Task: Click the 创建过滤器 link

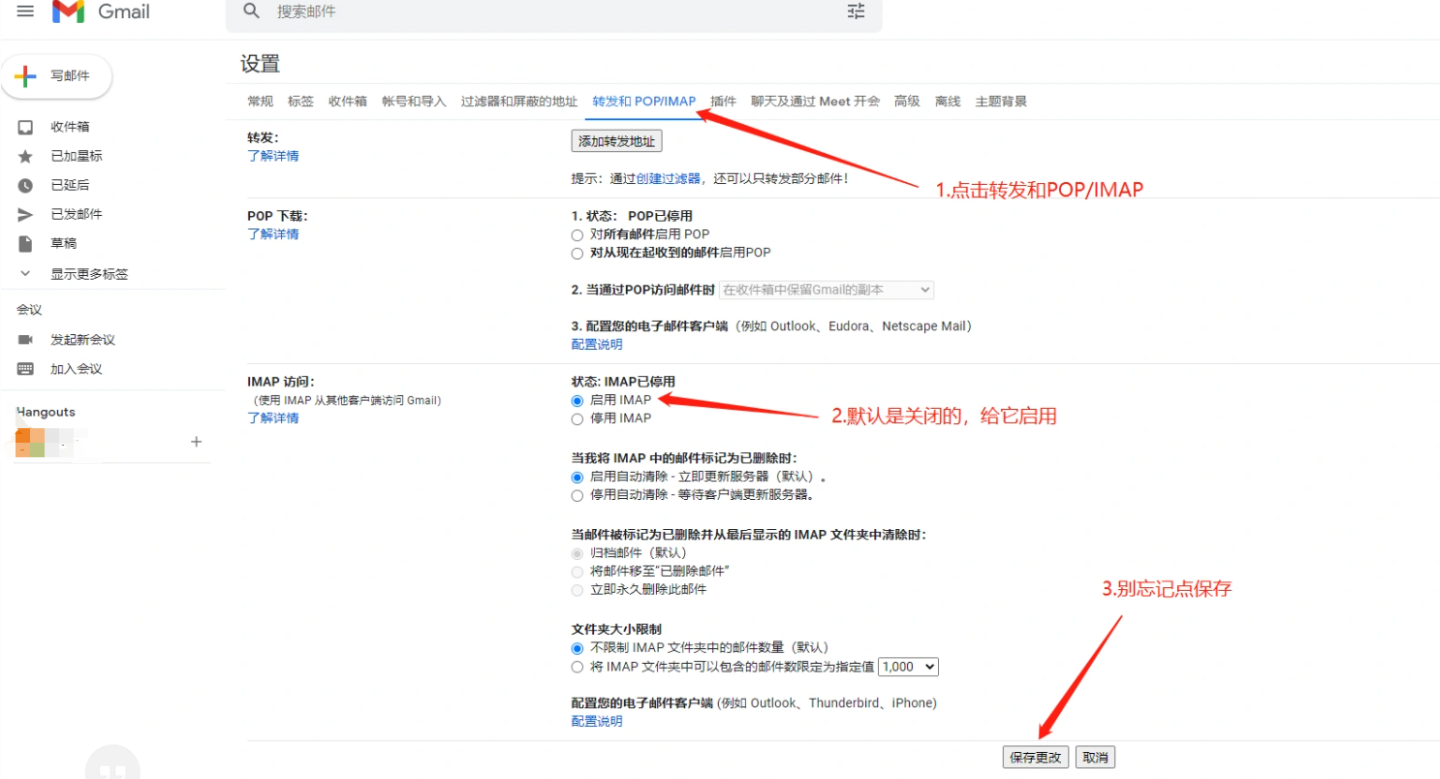Action: [x=668, y=179]
